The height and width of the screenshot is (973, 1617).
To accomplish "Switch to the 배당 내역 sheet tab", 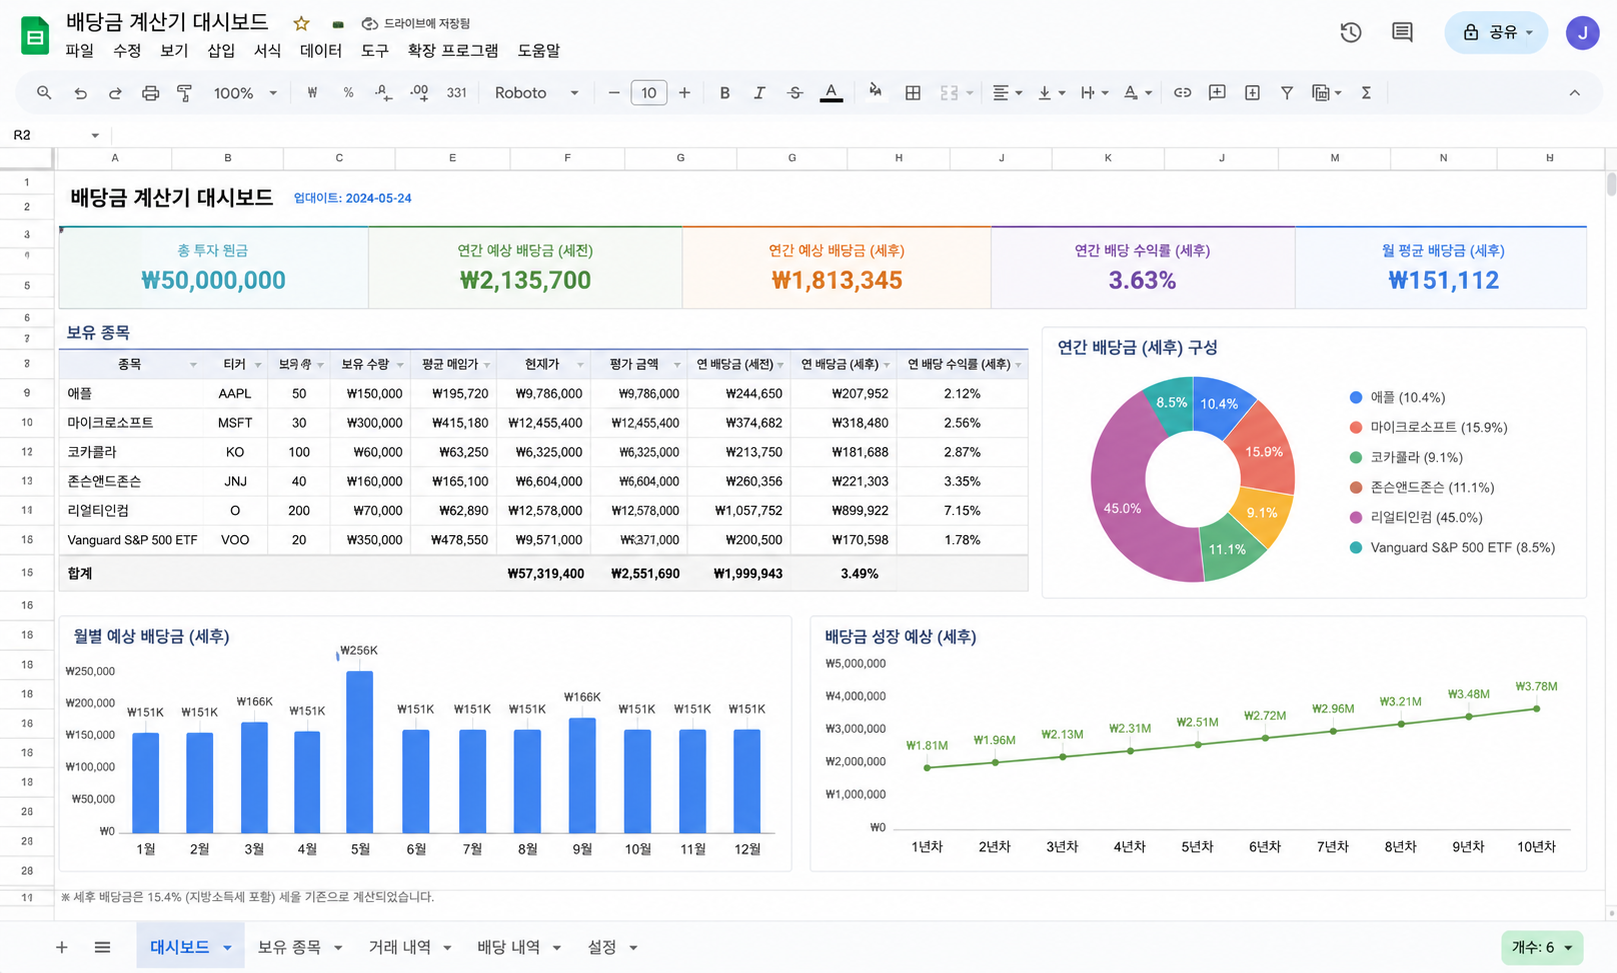I will 518,947.
